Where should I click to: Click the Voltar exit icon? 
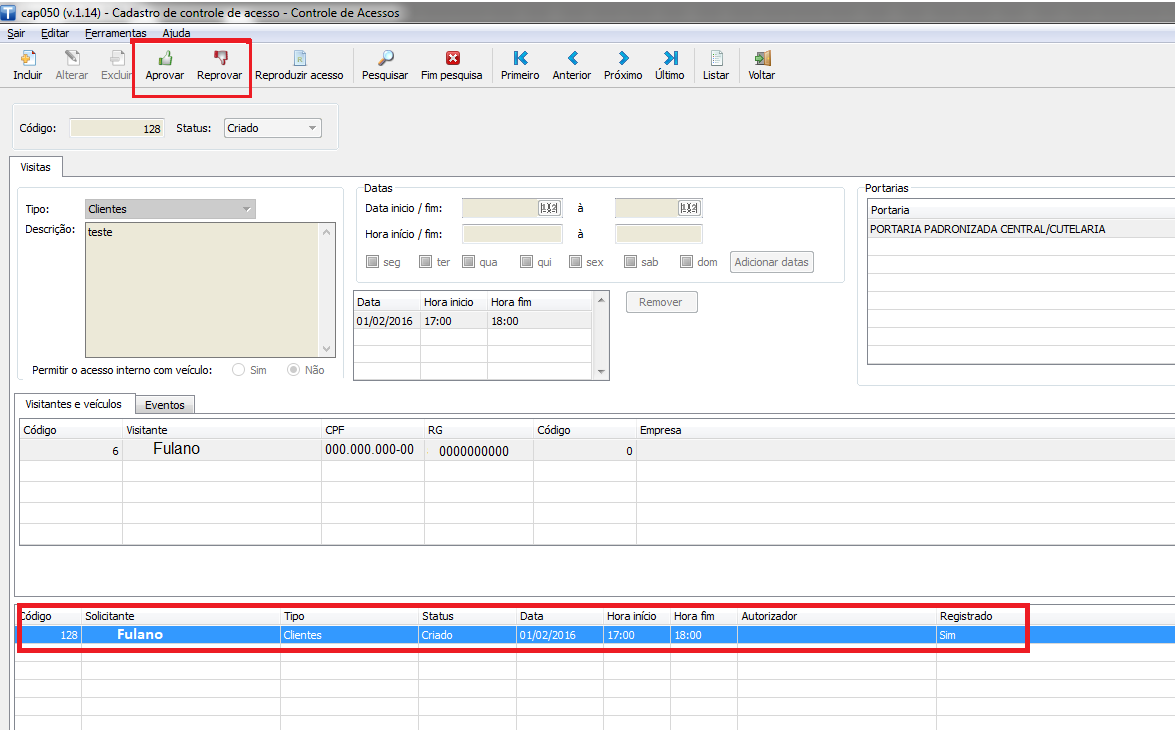pyautogui.click(x=762, y=58)
